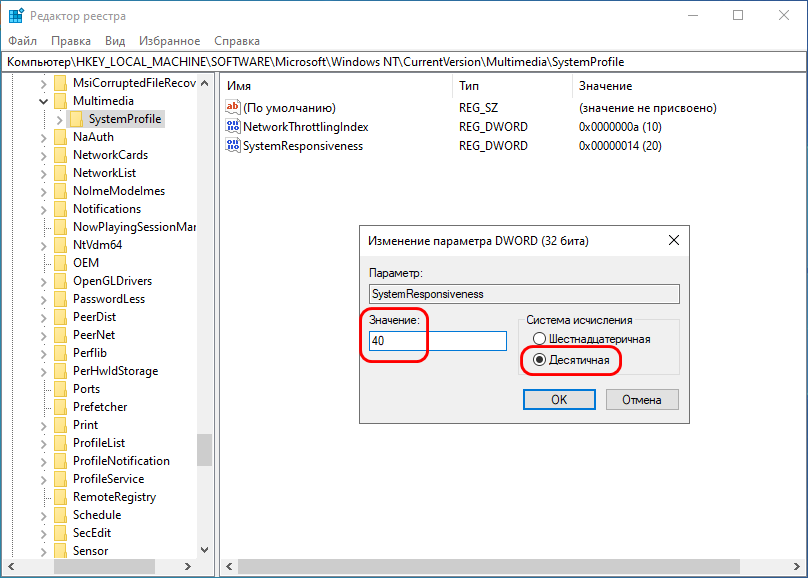Click the Registry Editor app icon in title bar
Screen dimensions: 808x578
pos(17,16)
